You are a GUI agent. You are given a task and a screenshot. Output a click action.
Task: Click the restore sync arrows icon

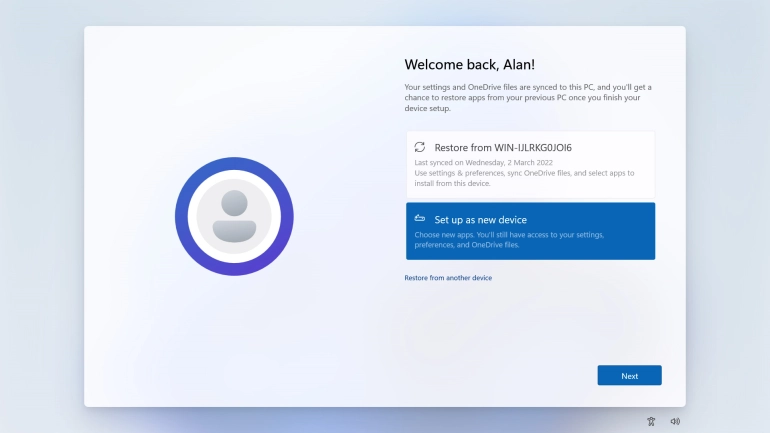[420, 147]
